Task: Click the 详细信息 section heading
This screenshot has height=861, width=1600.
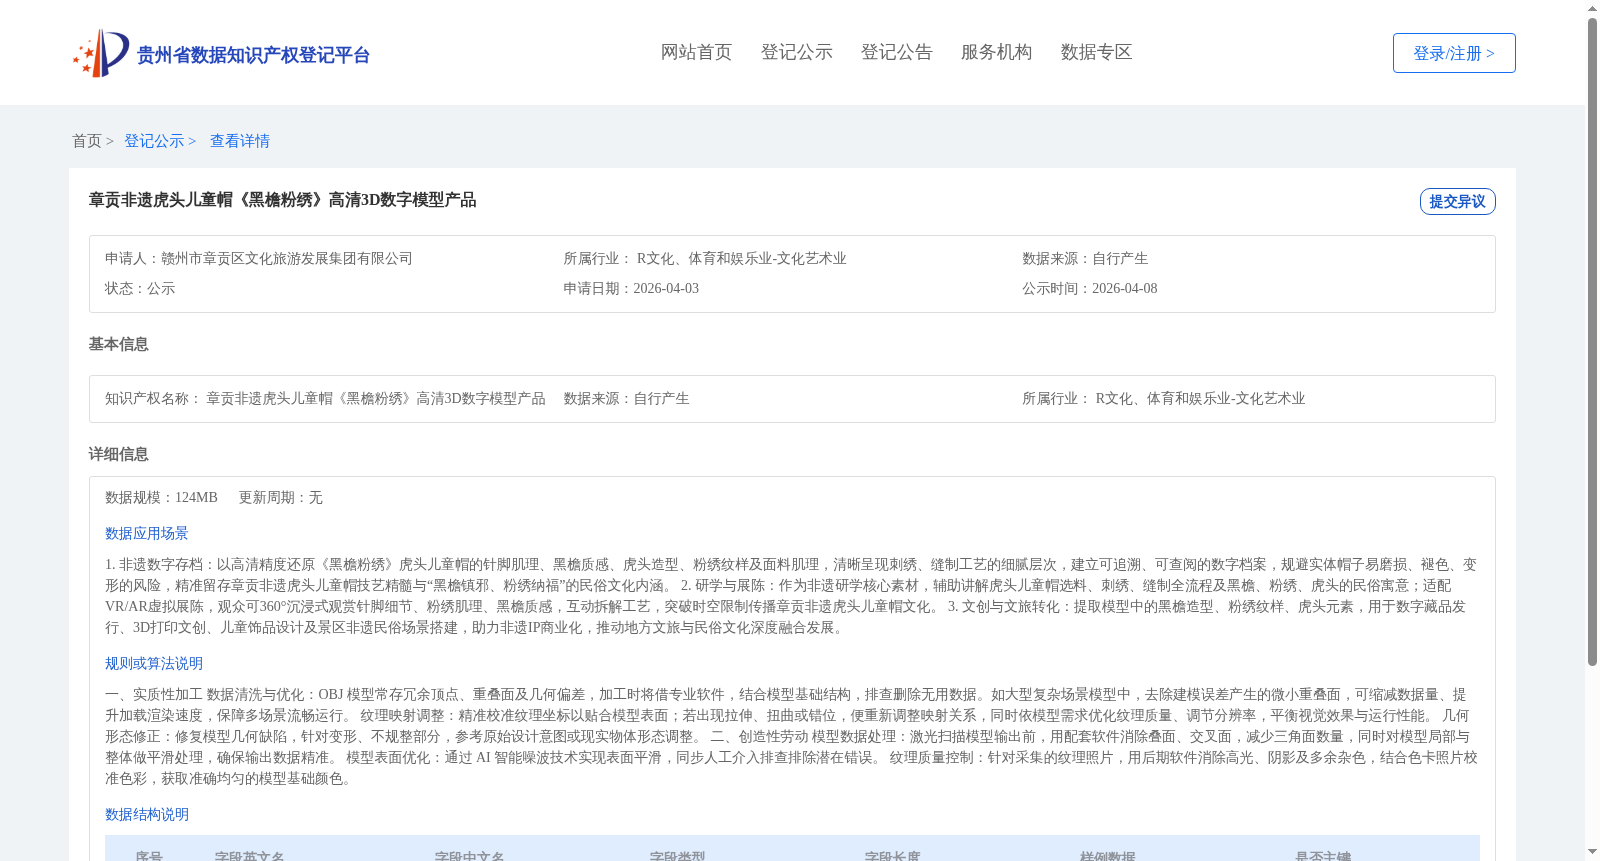Action: tap(119, 454)
